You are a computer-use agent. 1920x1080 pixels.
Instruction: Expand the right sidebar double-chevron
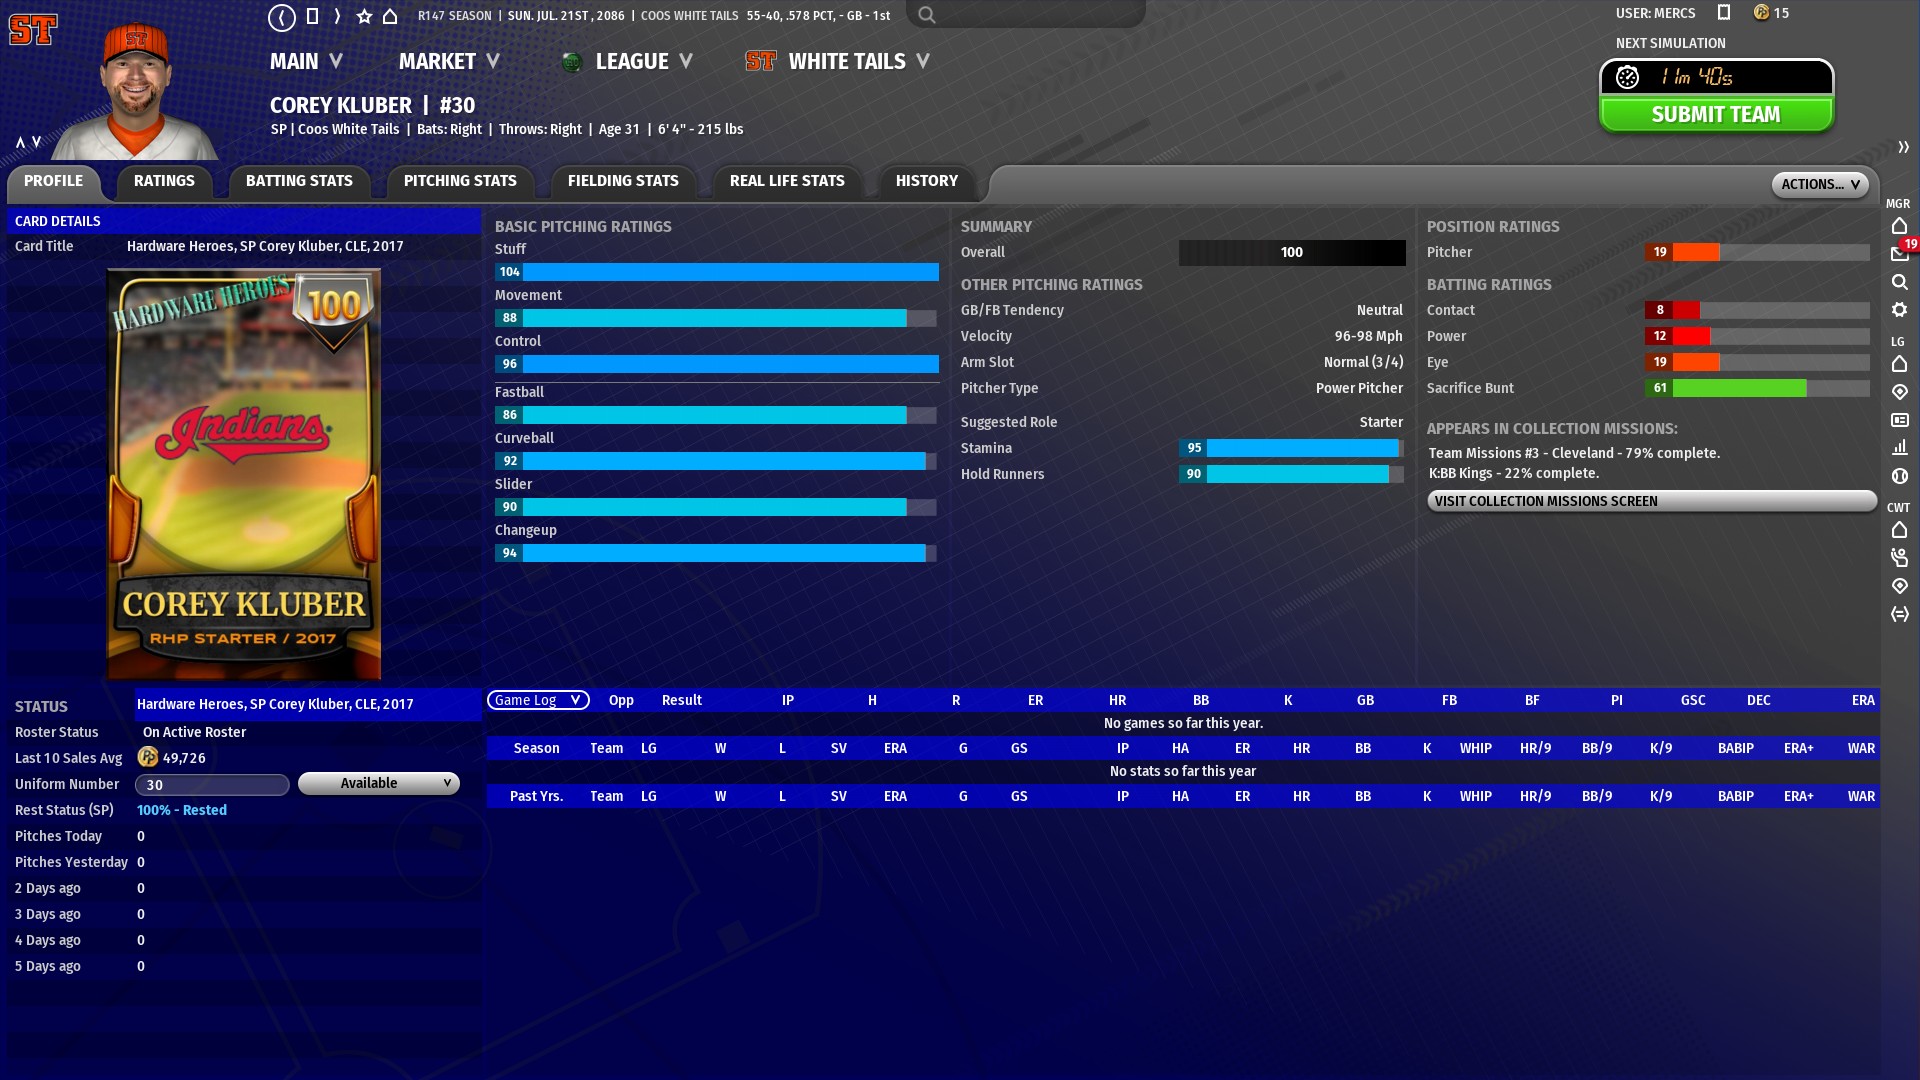tap(1903, 147)
